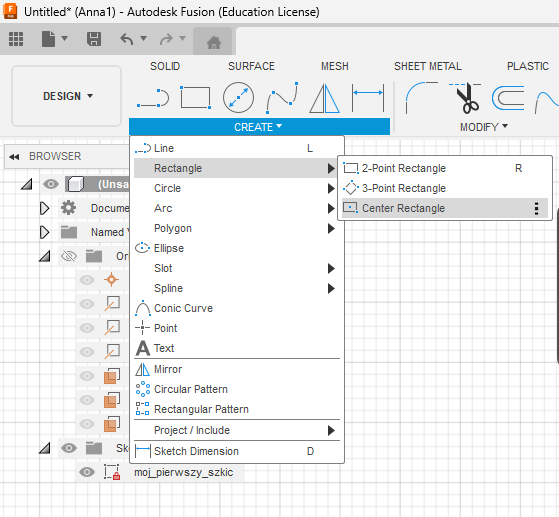Open the Data Panel grid icon
Screen dimensions: 559x517
16,39
